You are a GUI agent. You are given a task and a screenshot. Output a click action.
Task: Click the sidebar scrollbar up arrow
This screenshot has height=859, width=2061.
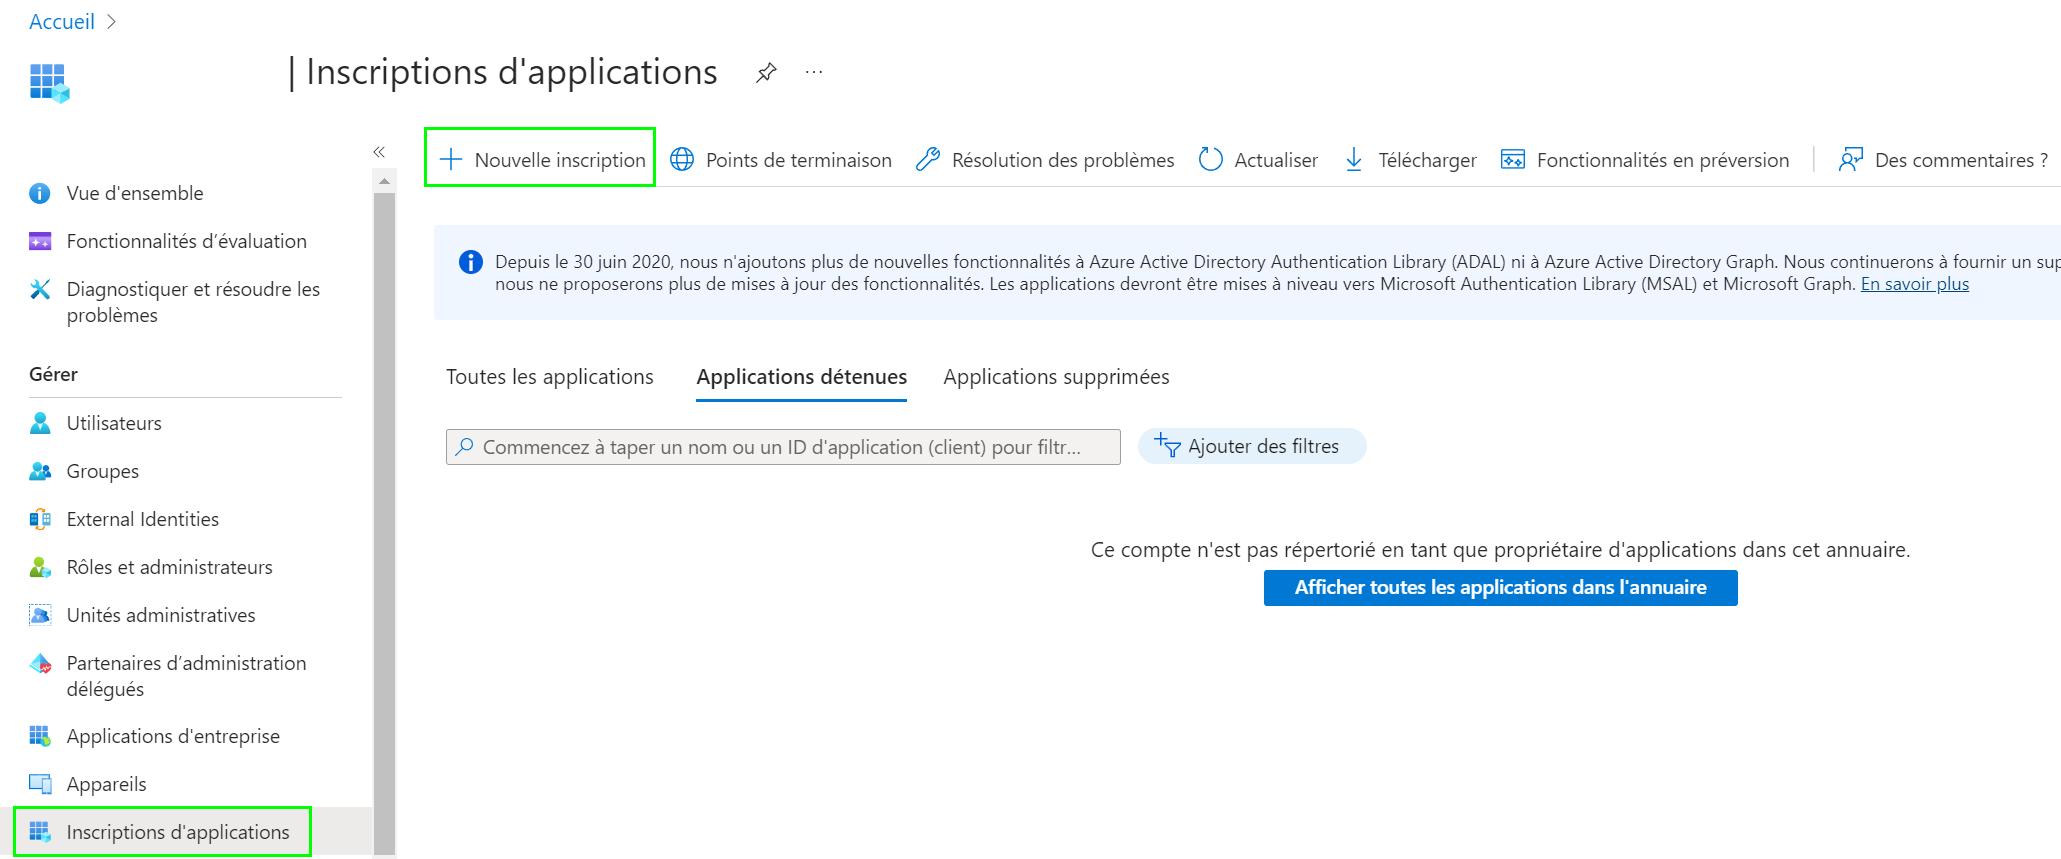tap(384, 182)
